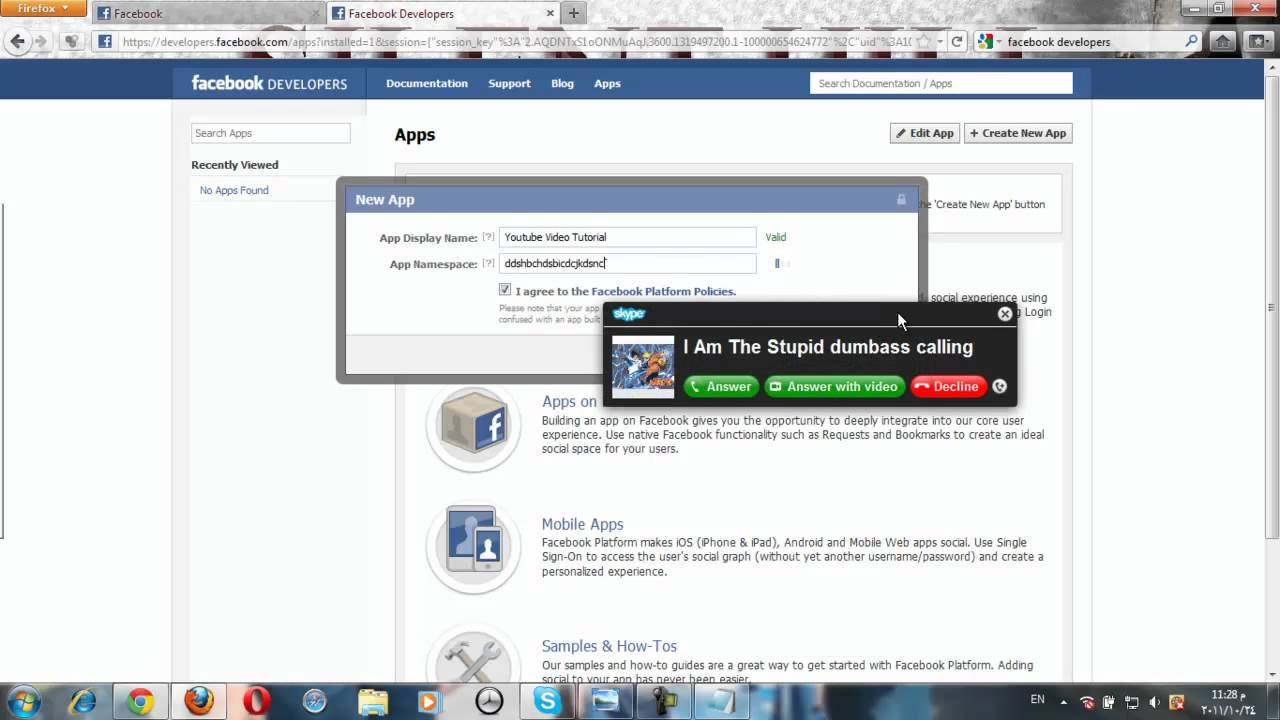The image size is (1280, 720).
Task: Click the Facebook Developers logo
Action: click(x=269, y=83)
